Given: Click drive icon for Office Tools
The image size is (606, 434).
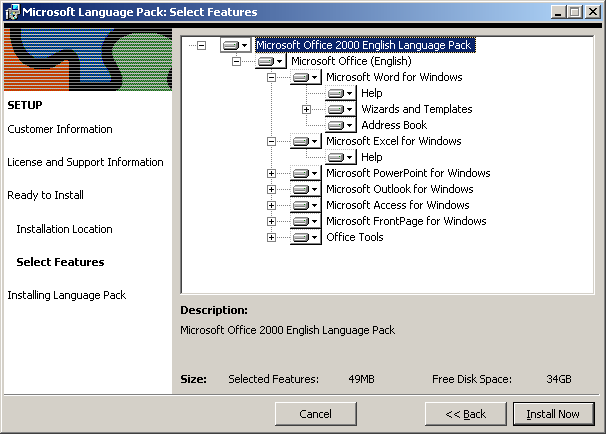Looking at the screenshot, I should point(305,237).
